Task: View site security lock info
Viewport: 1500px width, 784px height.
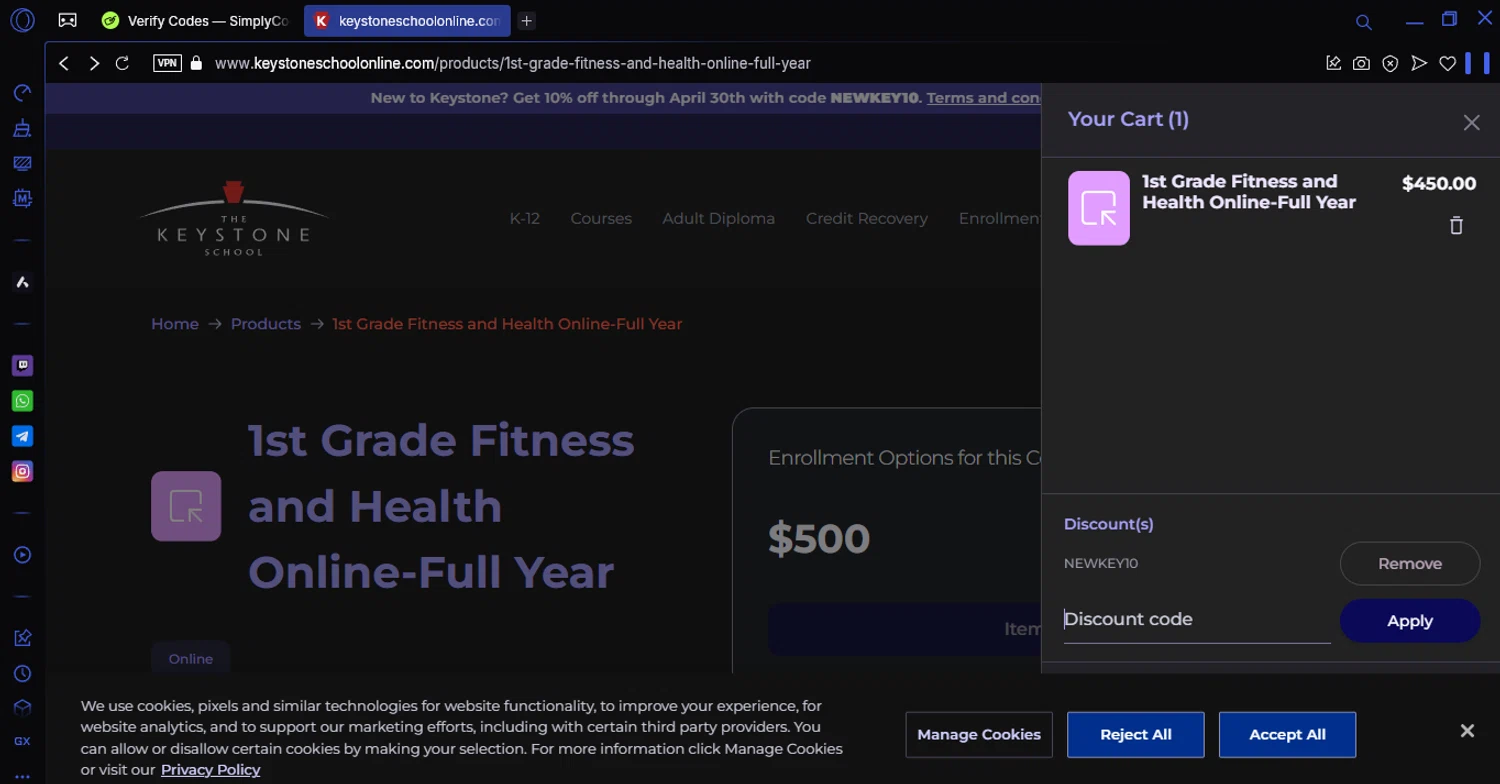Action: coord(196,63)
